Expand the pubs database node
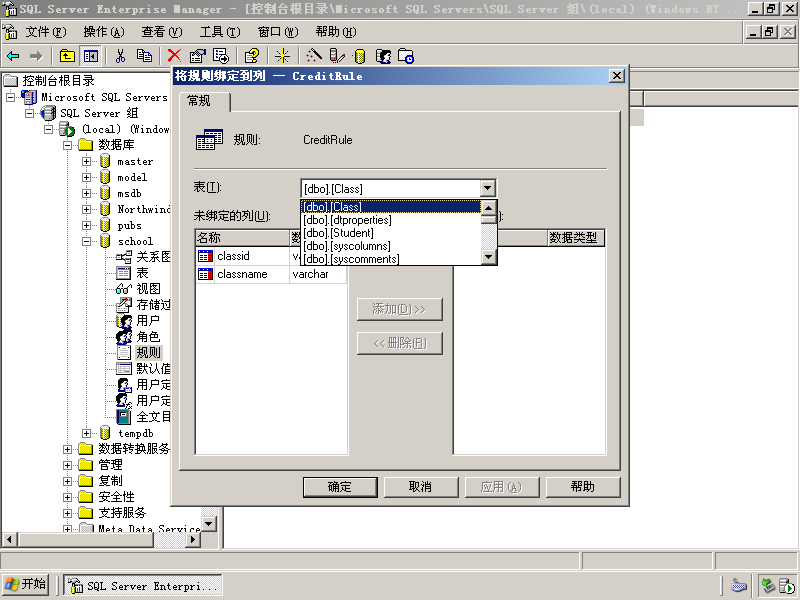The height and width of the screenshot is (600, 800). (x=87, y=226)
